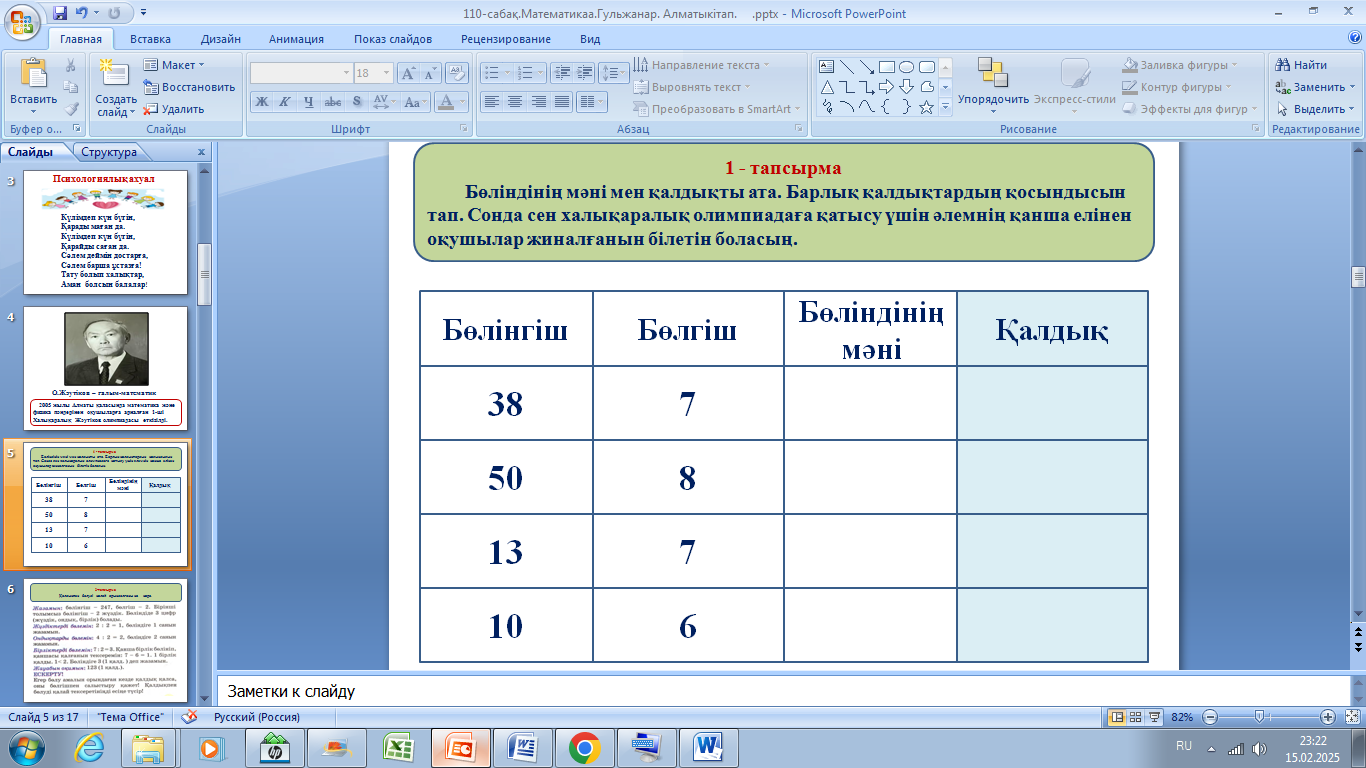
Task: Save the presentation from Quick Access toolbar
Action: pos(60,13)
